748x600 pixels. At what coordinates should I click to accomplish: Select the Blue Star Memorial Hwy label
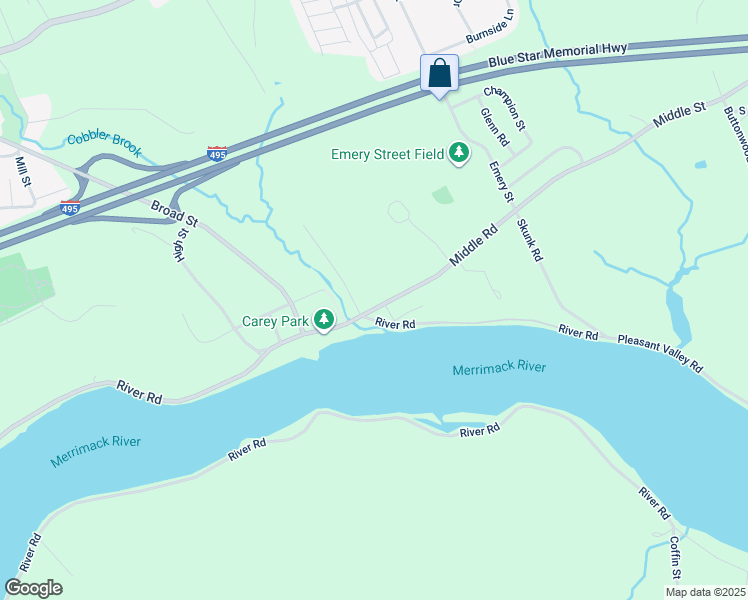557,54
